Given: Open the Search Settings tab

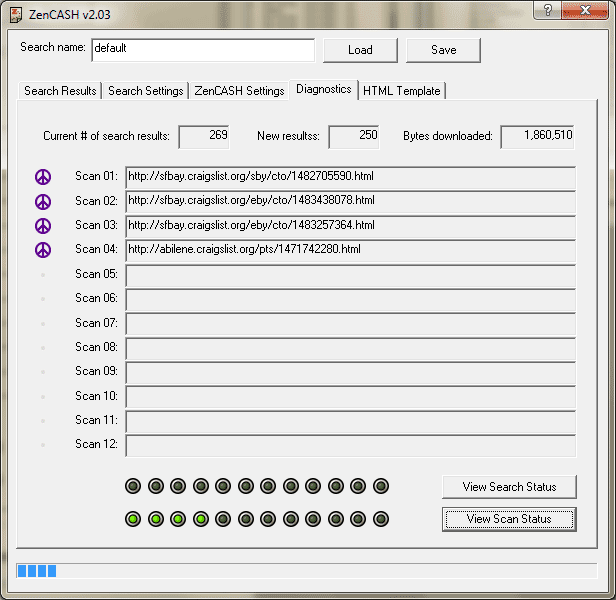Looking at the screenshot, I should [x=146, y=91].
